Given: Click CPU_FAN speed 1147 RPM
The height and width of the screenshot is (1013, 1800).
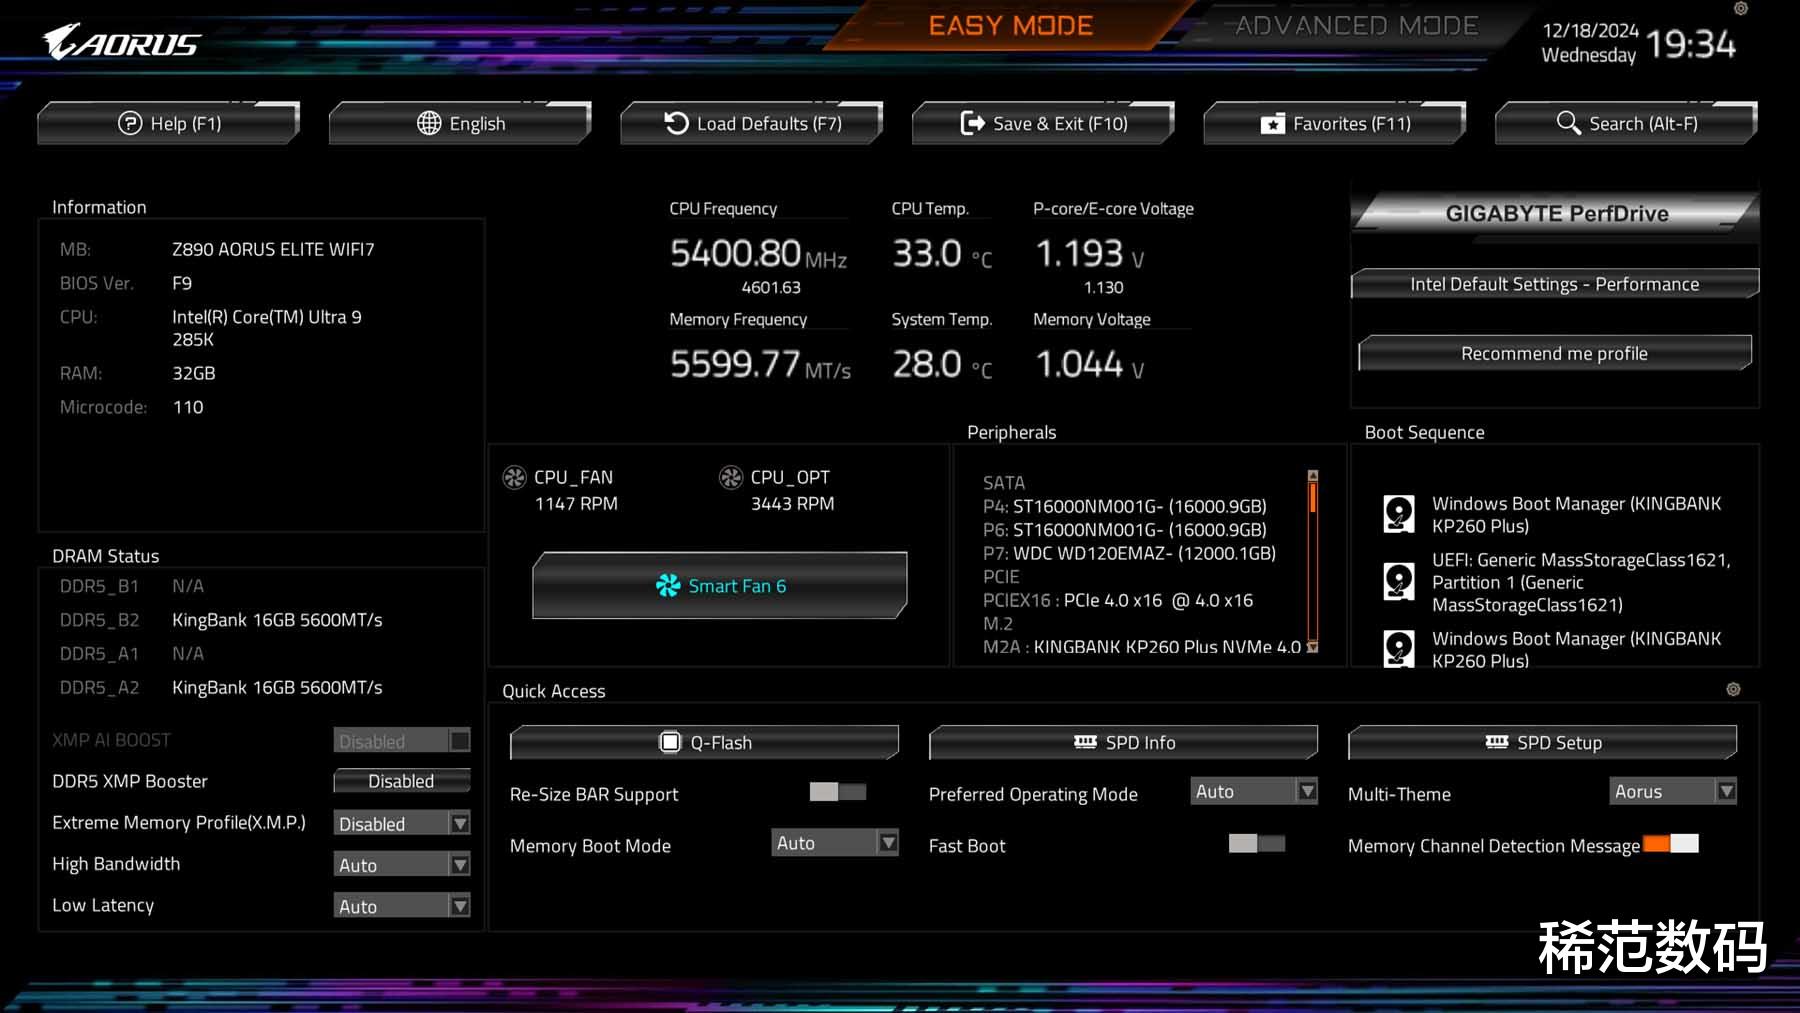Looking at the screenshot, I should coord(576,504).
